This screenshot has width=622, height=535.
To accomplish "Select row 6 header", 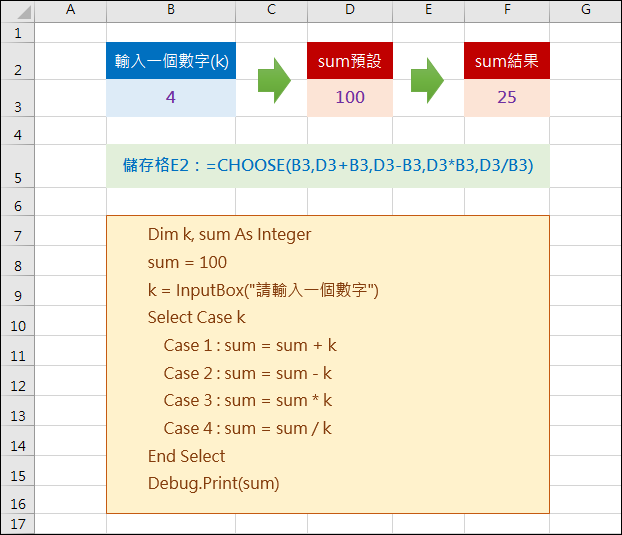I will (18, 202).
